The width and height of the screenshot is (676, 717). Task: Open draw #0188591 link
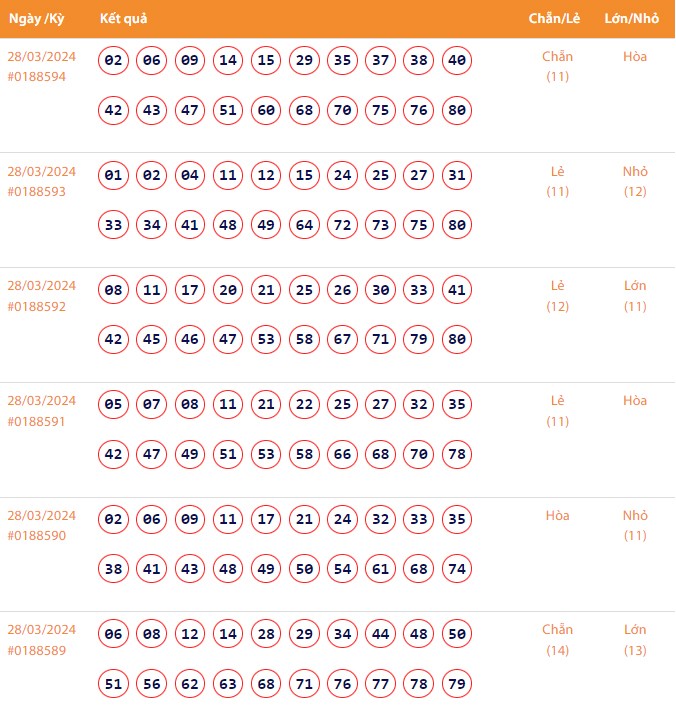pos(36,422)
